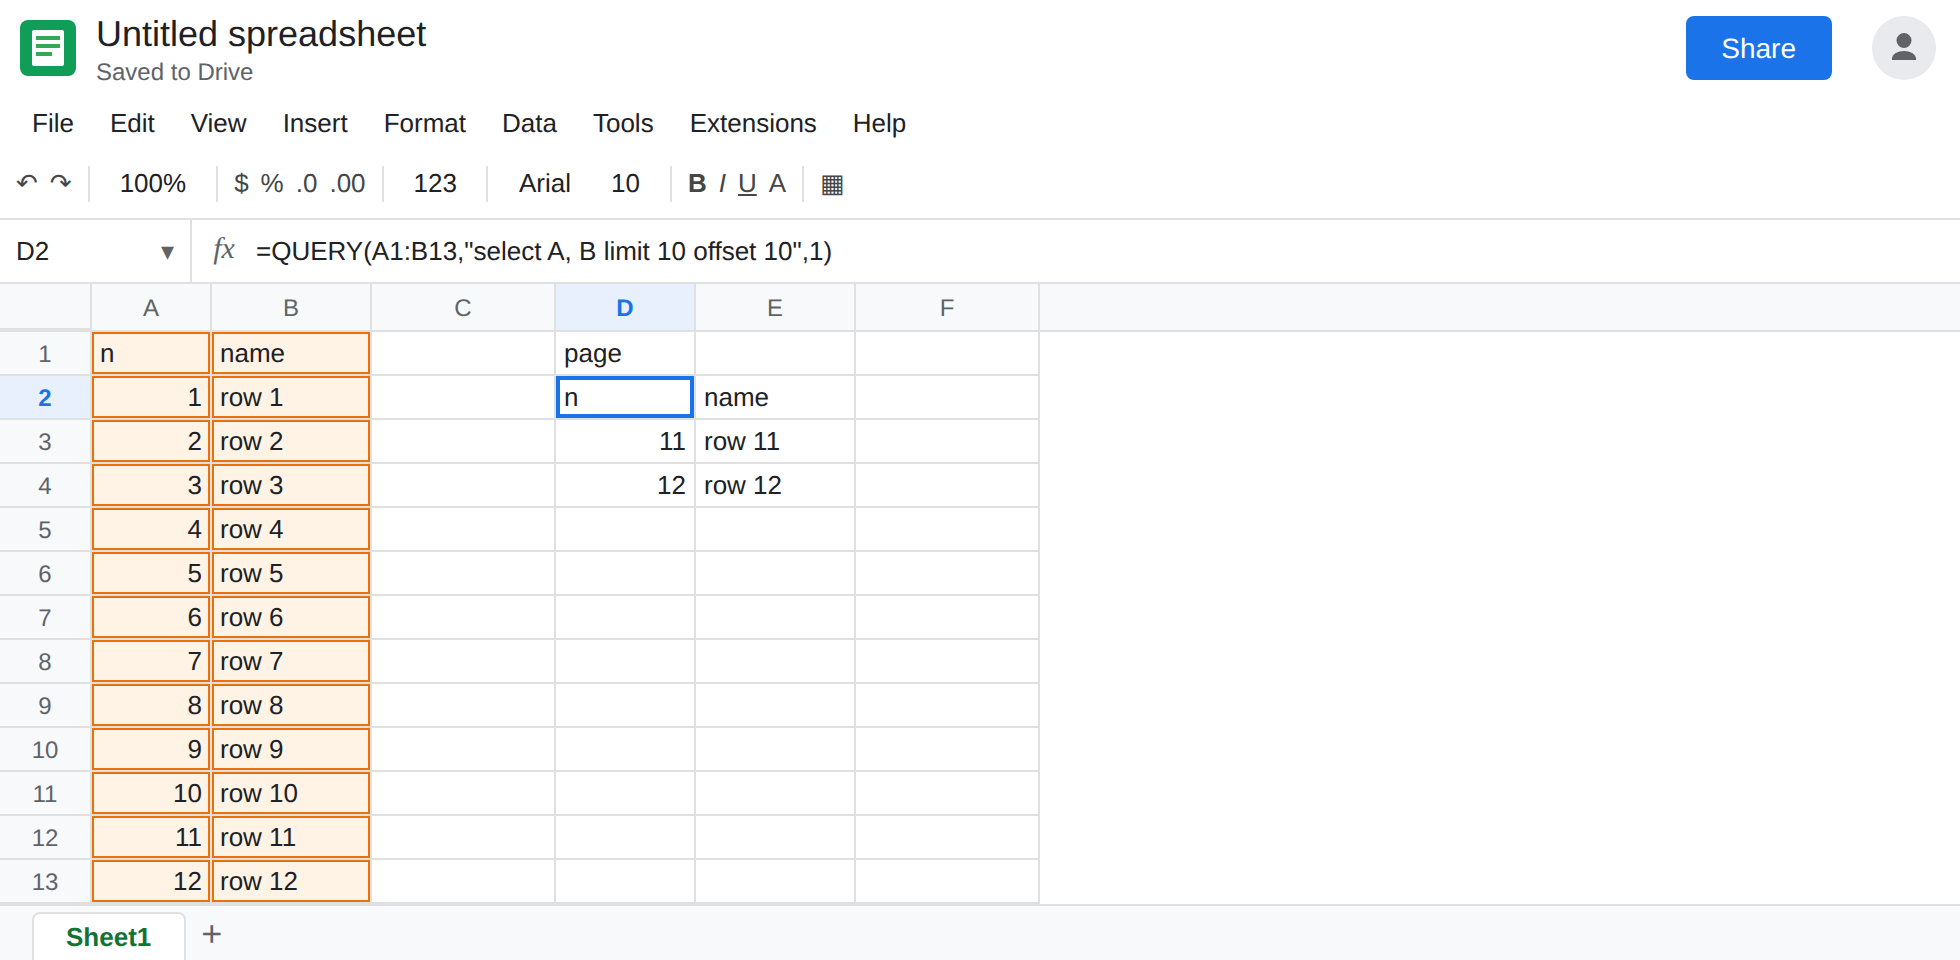Select row 7 header
This screenshot has height=960, width=1960.
(x=45, y=618)
